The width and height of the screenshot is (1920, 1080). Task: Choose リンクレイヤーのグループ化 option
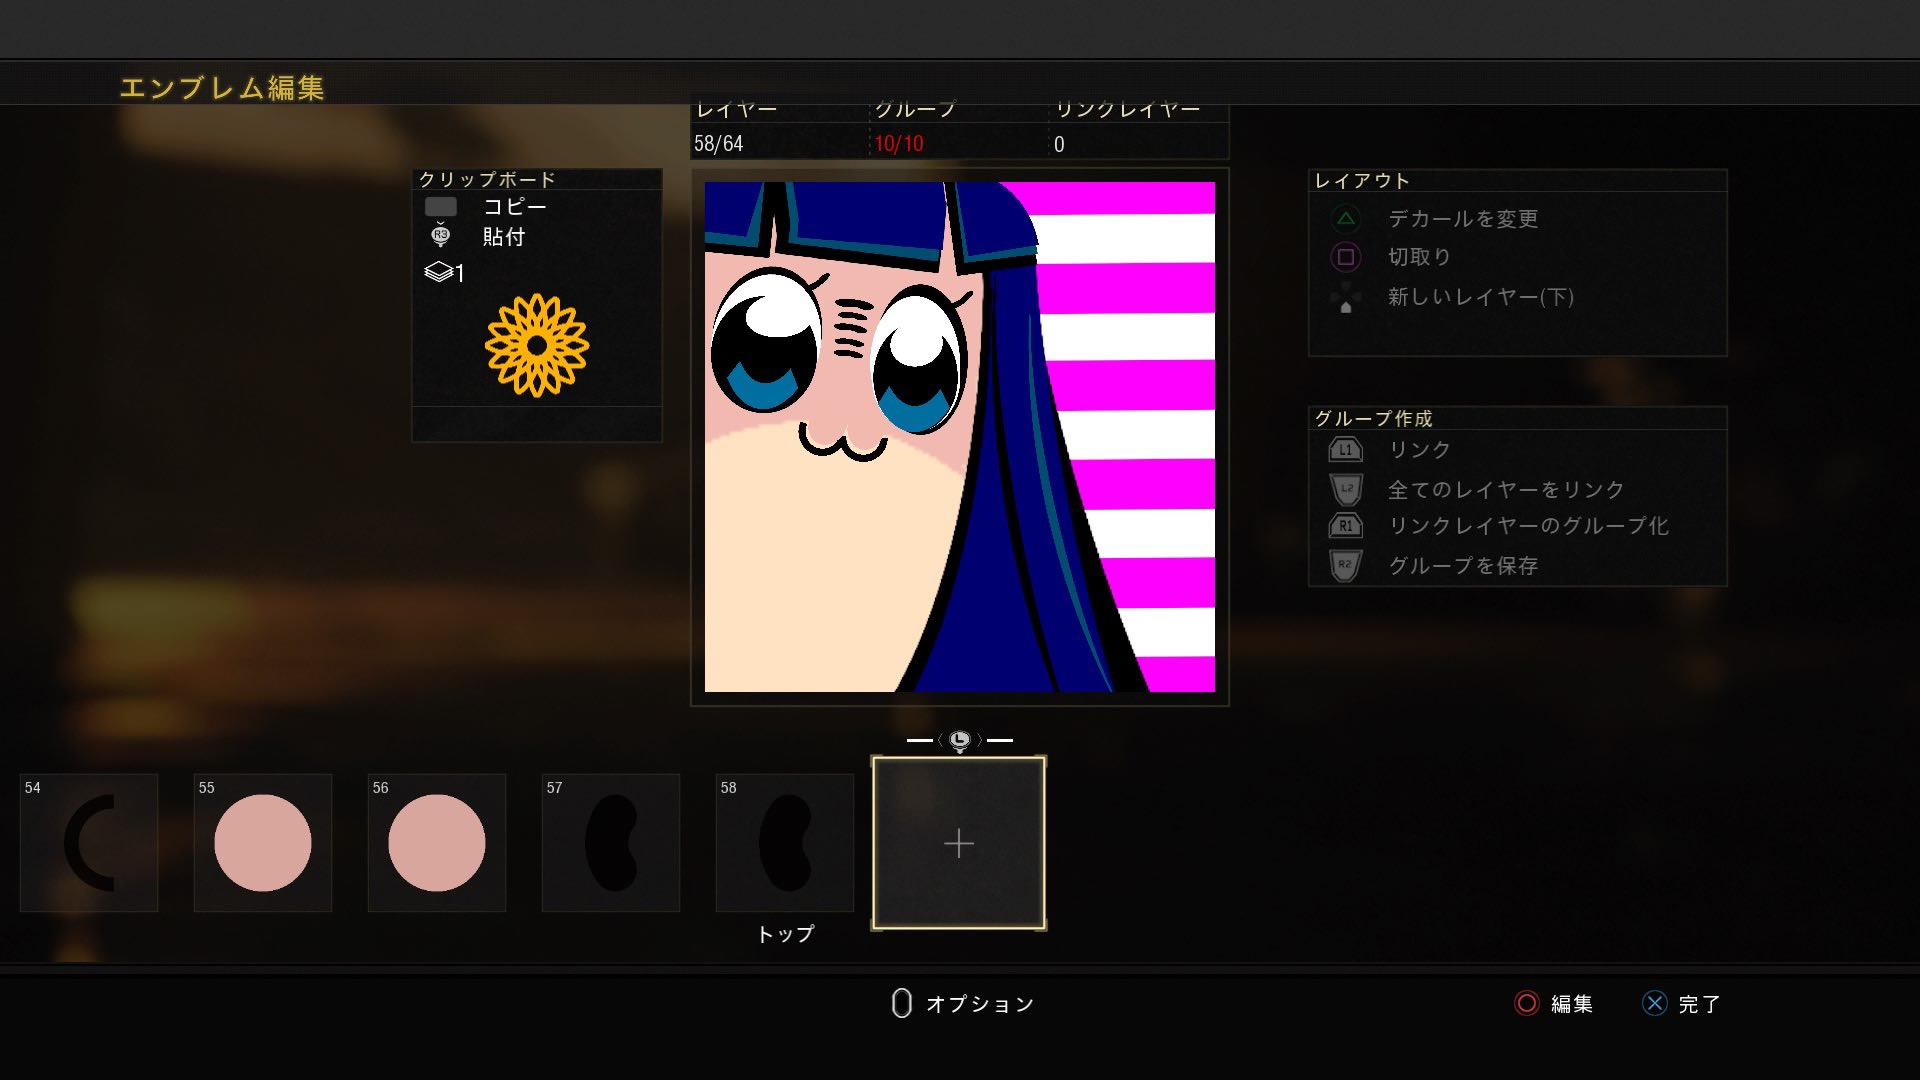point(1528,526)
